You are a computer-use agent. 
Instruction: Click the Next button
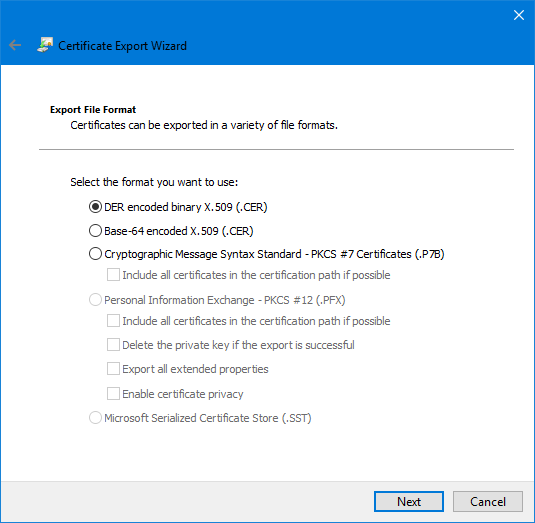click(409, 502)
